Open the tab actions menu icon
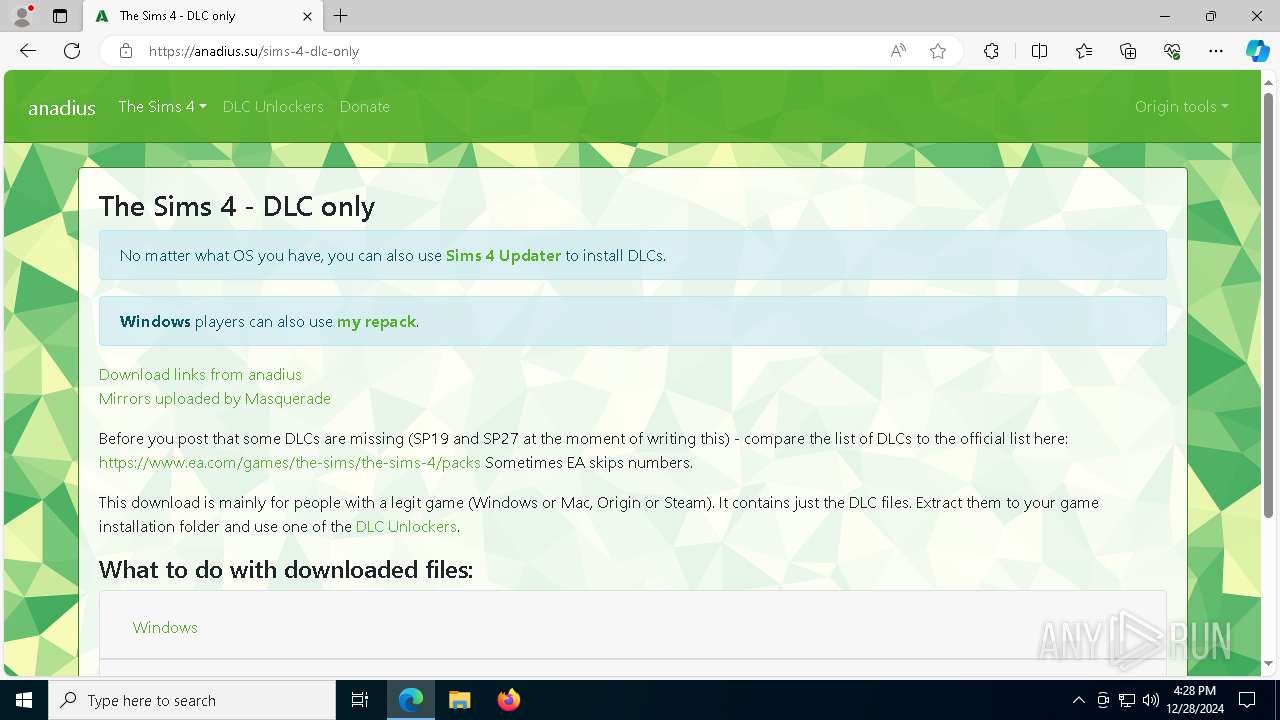1280x720 pixels. 60,16
